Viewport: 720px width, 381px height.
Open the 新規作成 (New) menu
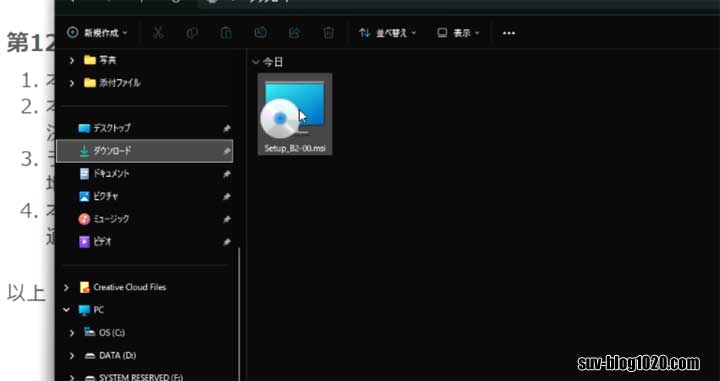[x=97, y=33]
